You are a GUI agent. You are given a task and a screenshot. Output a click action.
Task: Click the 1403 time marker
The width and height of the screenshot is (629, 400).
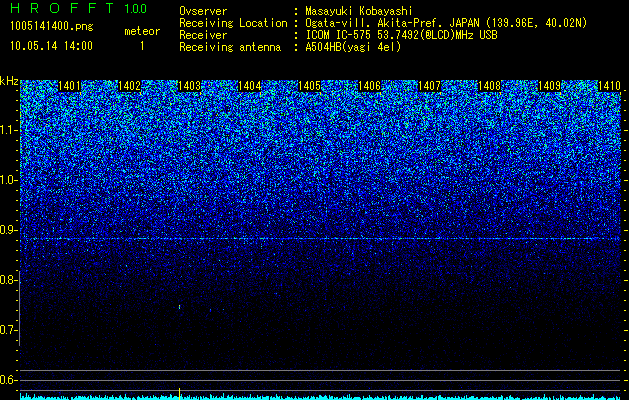point(189,86)
